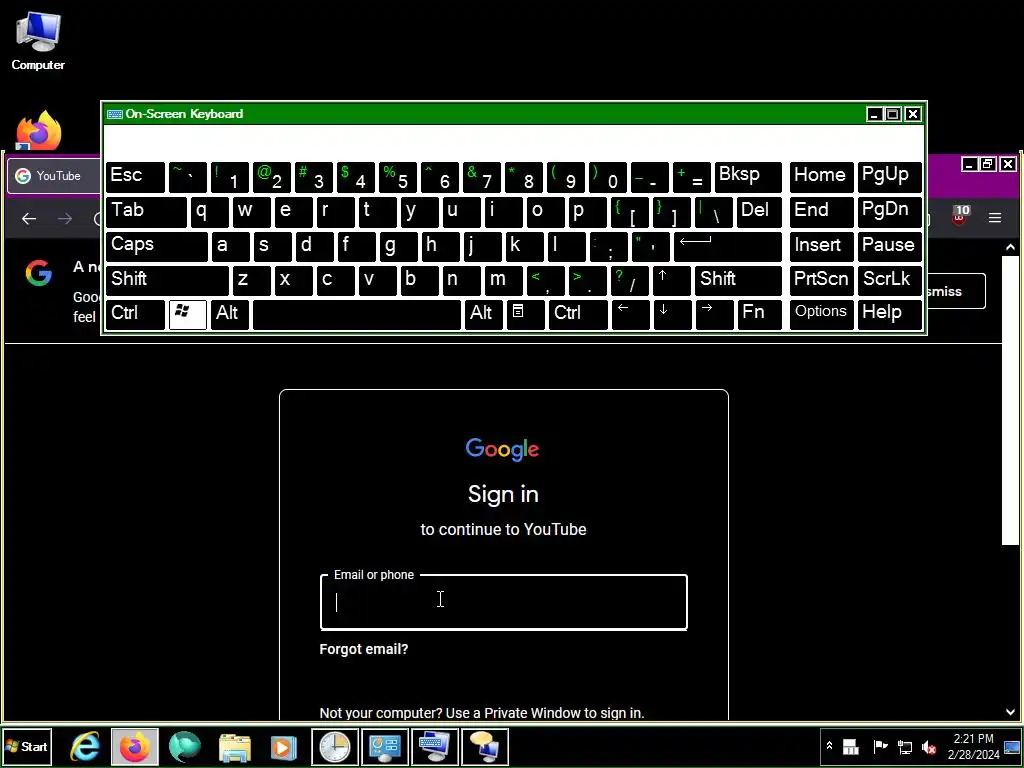Open the Computer desktop icon
Image resolution: width=1024 pixels, height=768 pixels.
tap(38, 40)
